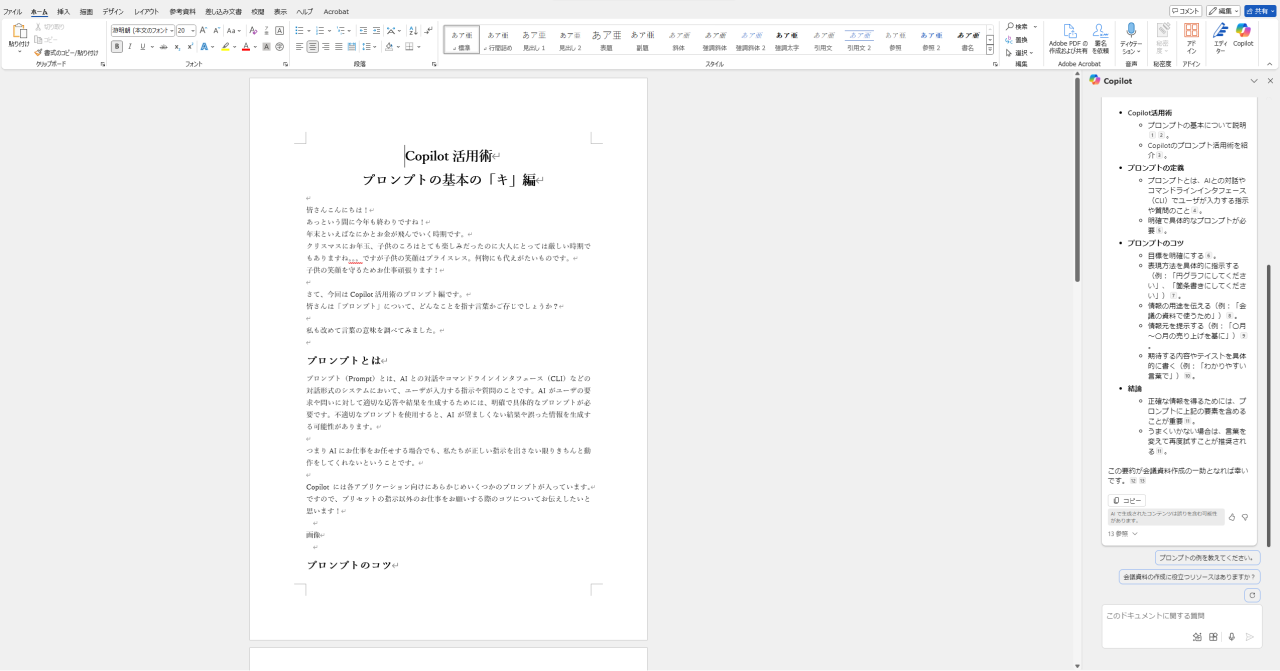Decrease the paragraph indent

(x=363, y=31)
